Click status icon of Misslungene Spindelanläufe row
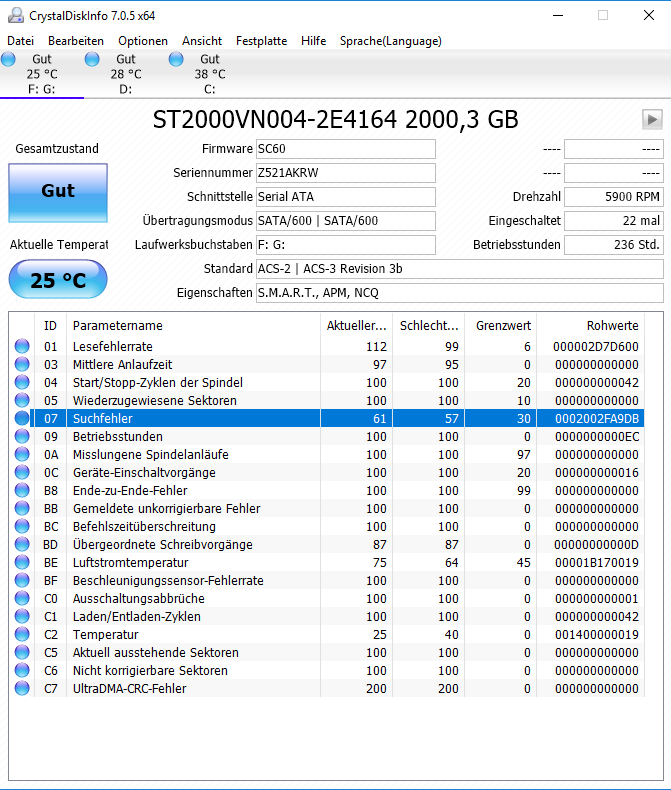 [x=22, y=454]
